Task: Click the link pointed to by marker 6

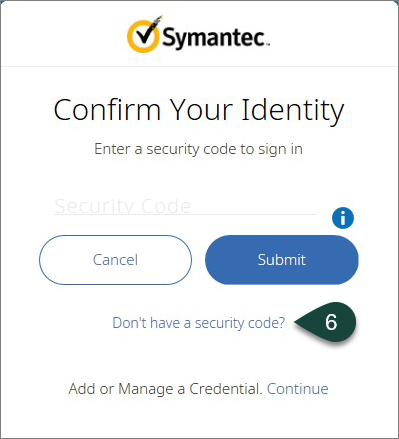Action: (199, 323)
